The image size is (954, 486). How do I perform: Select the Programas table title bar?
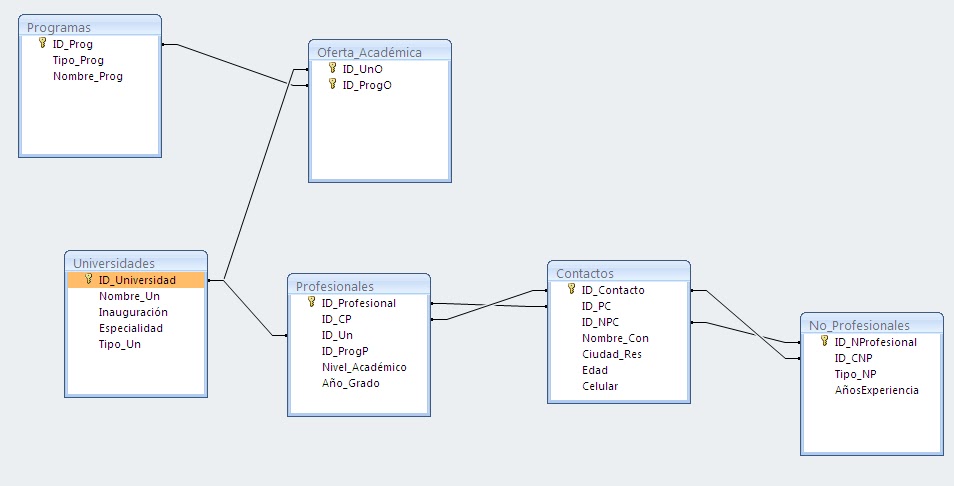(90, 27)
